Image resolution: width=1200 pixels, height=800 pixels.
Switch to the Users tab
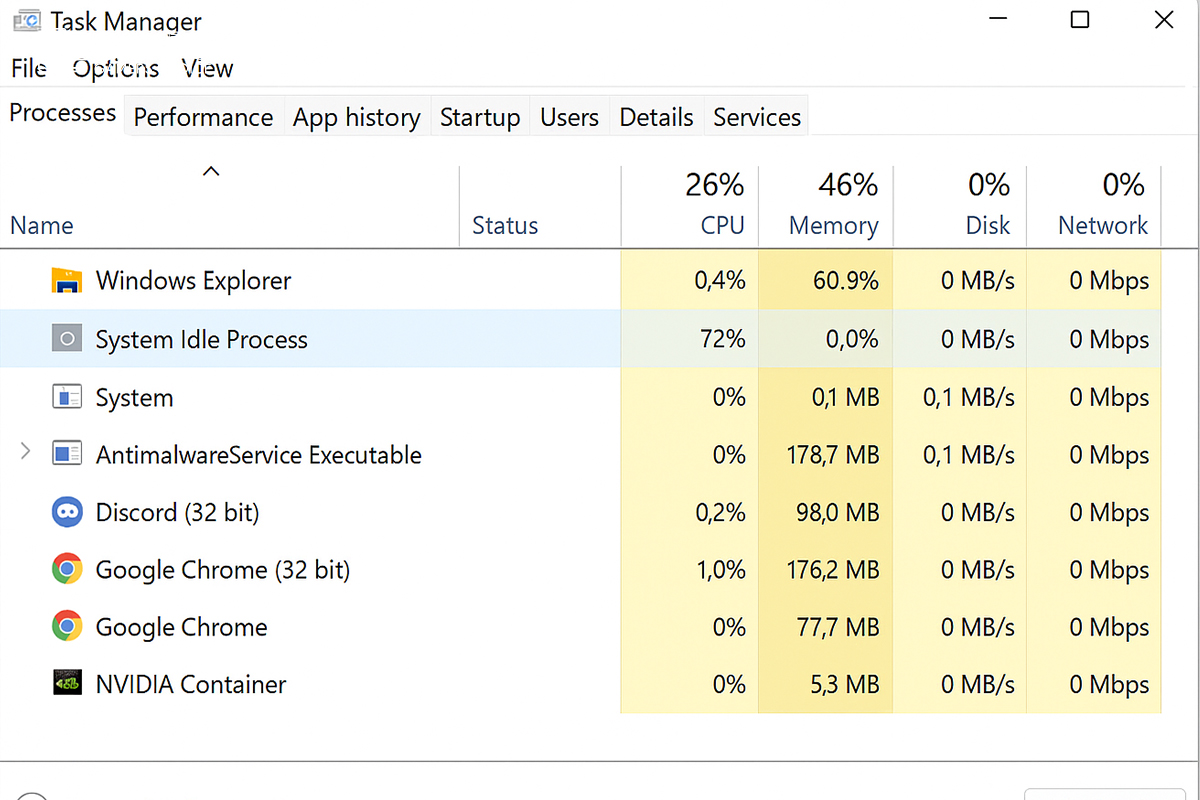point(569,117)
